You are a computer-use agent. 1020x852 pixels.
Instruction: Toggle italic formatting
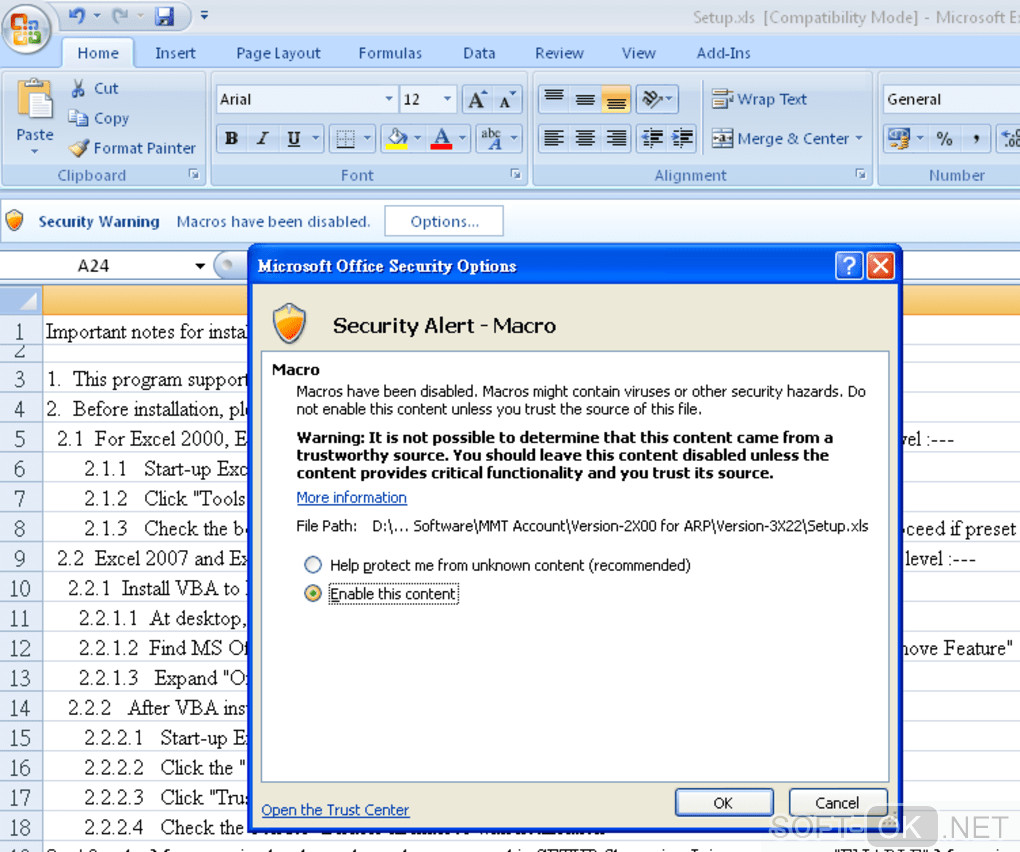262,139
